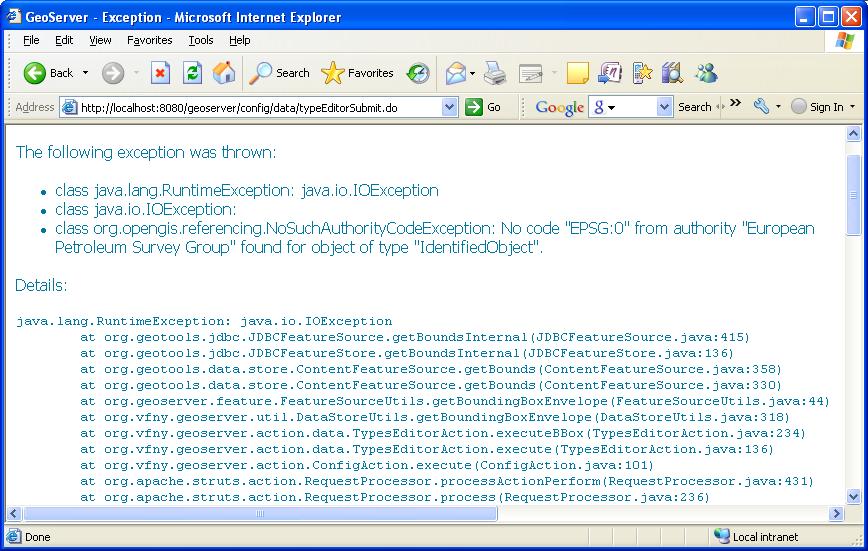Stop loading with the red X icon
Screen dimensions: 868x551
[x=161, y=73]
